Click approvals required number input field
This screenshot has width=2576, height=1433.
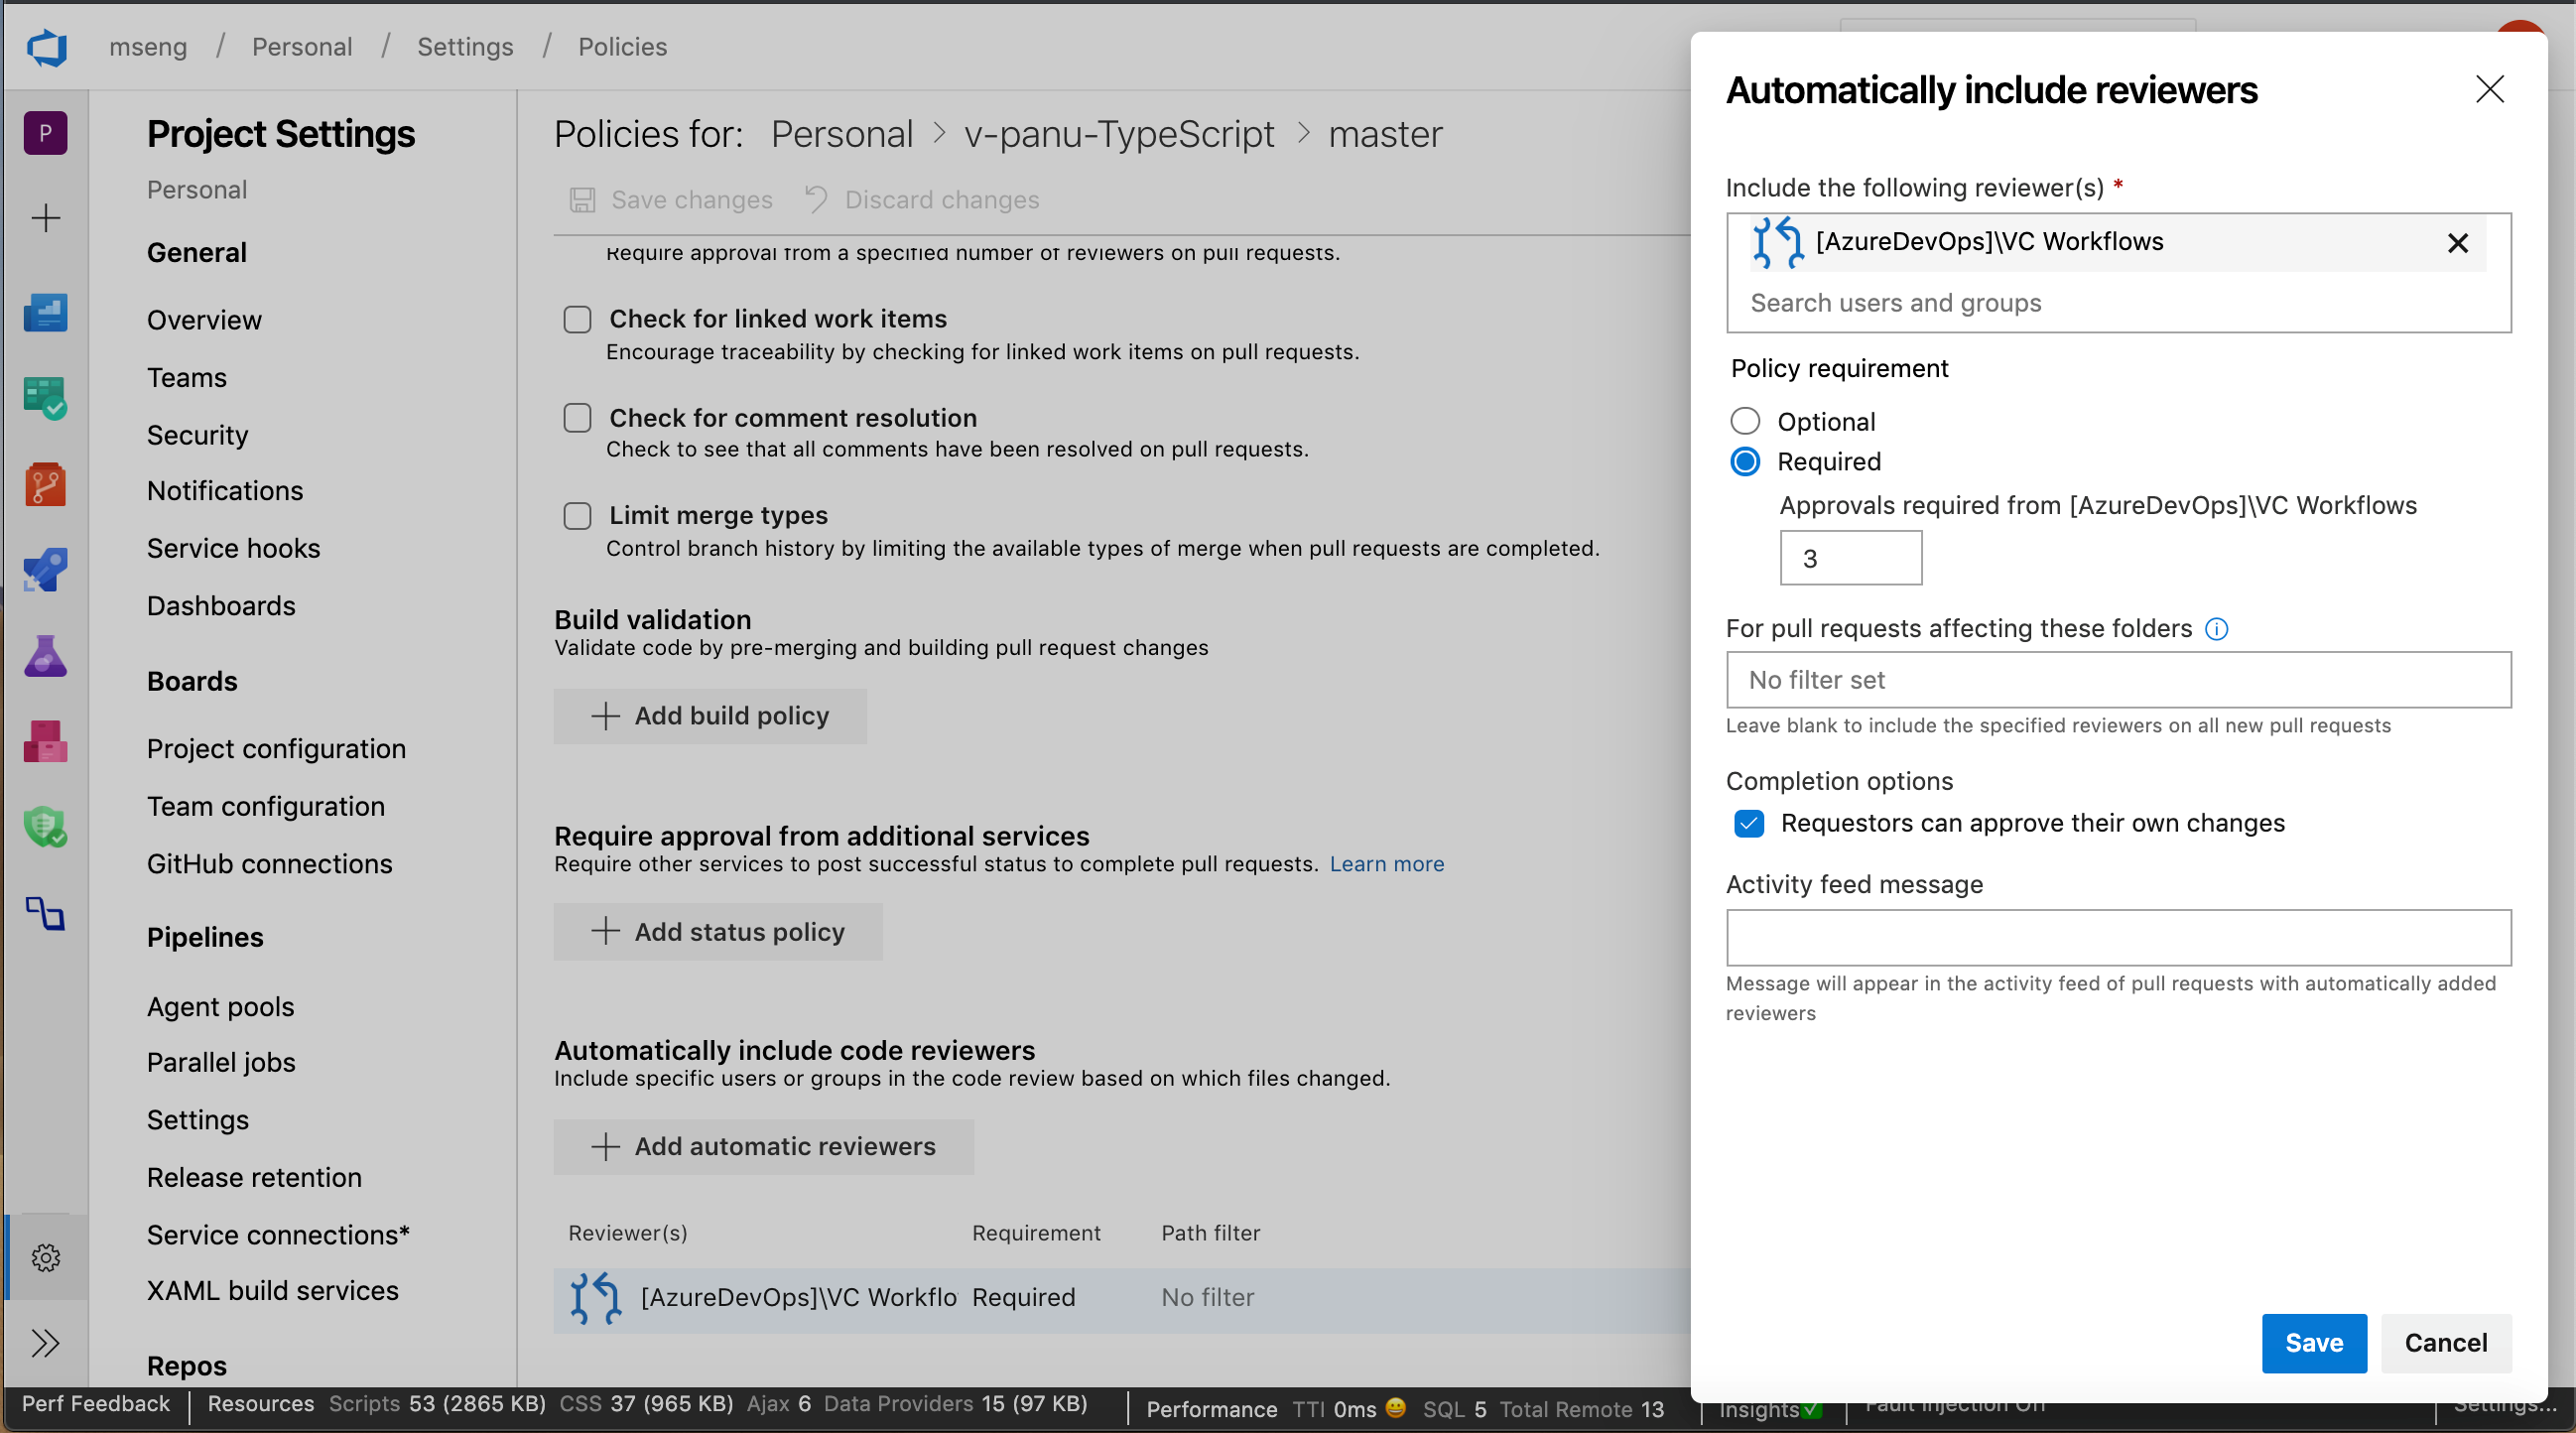pyautogui.click(x=1849, y=558)
